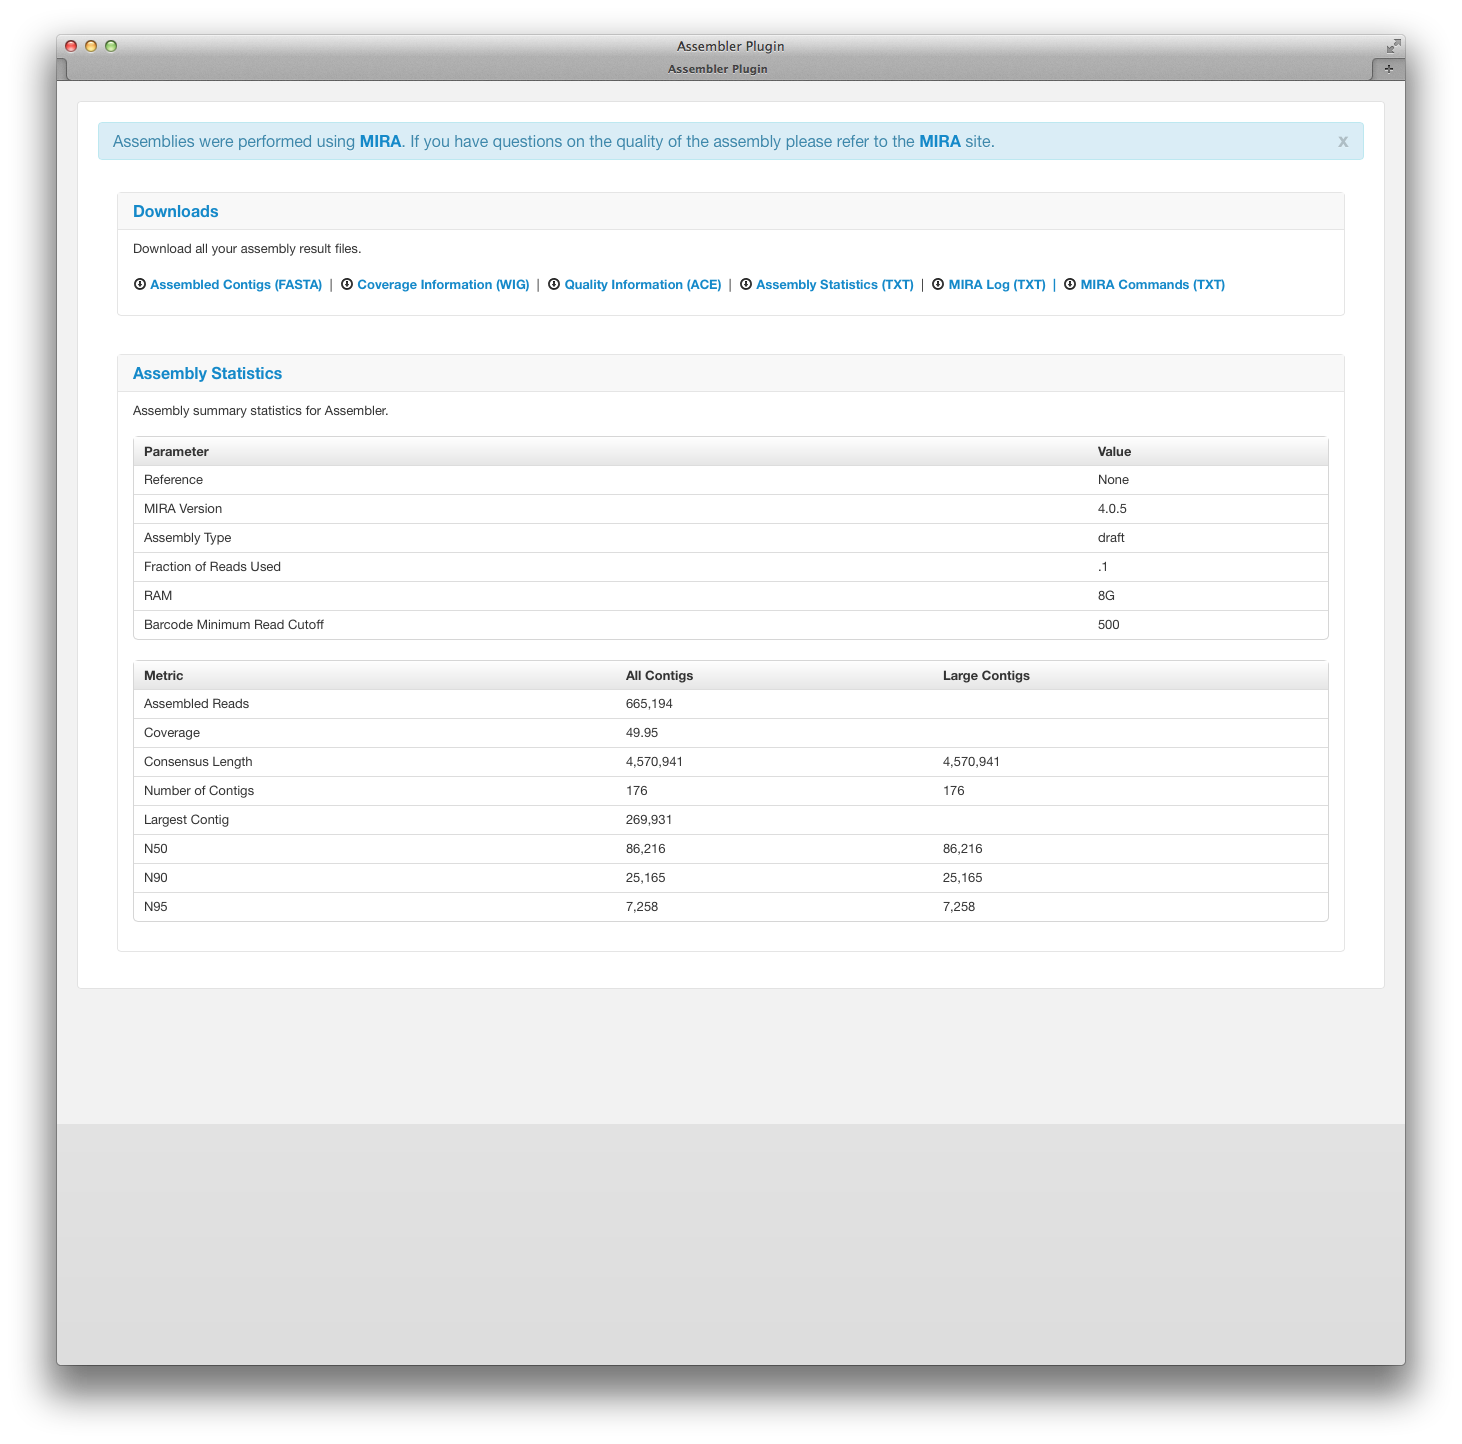Click download icon beside Assembly Statistics link
The width and height of the screenshot is (1462, 1444).
pyautogui.click(x=746, y=284)
